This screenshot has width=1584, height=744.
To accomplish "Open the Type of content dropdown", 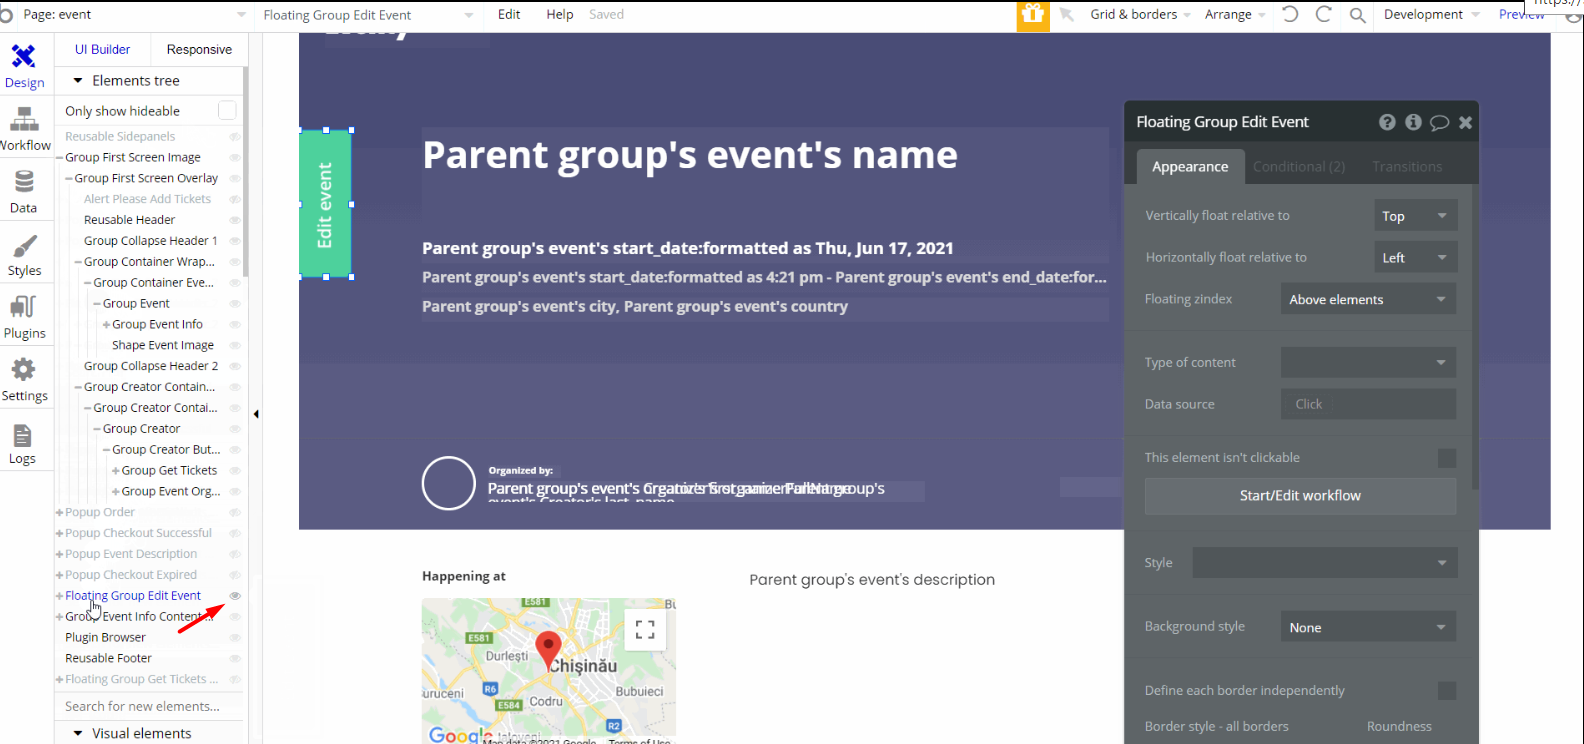I will pyautogui.click(x=1368, y=362).
